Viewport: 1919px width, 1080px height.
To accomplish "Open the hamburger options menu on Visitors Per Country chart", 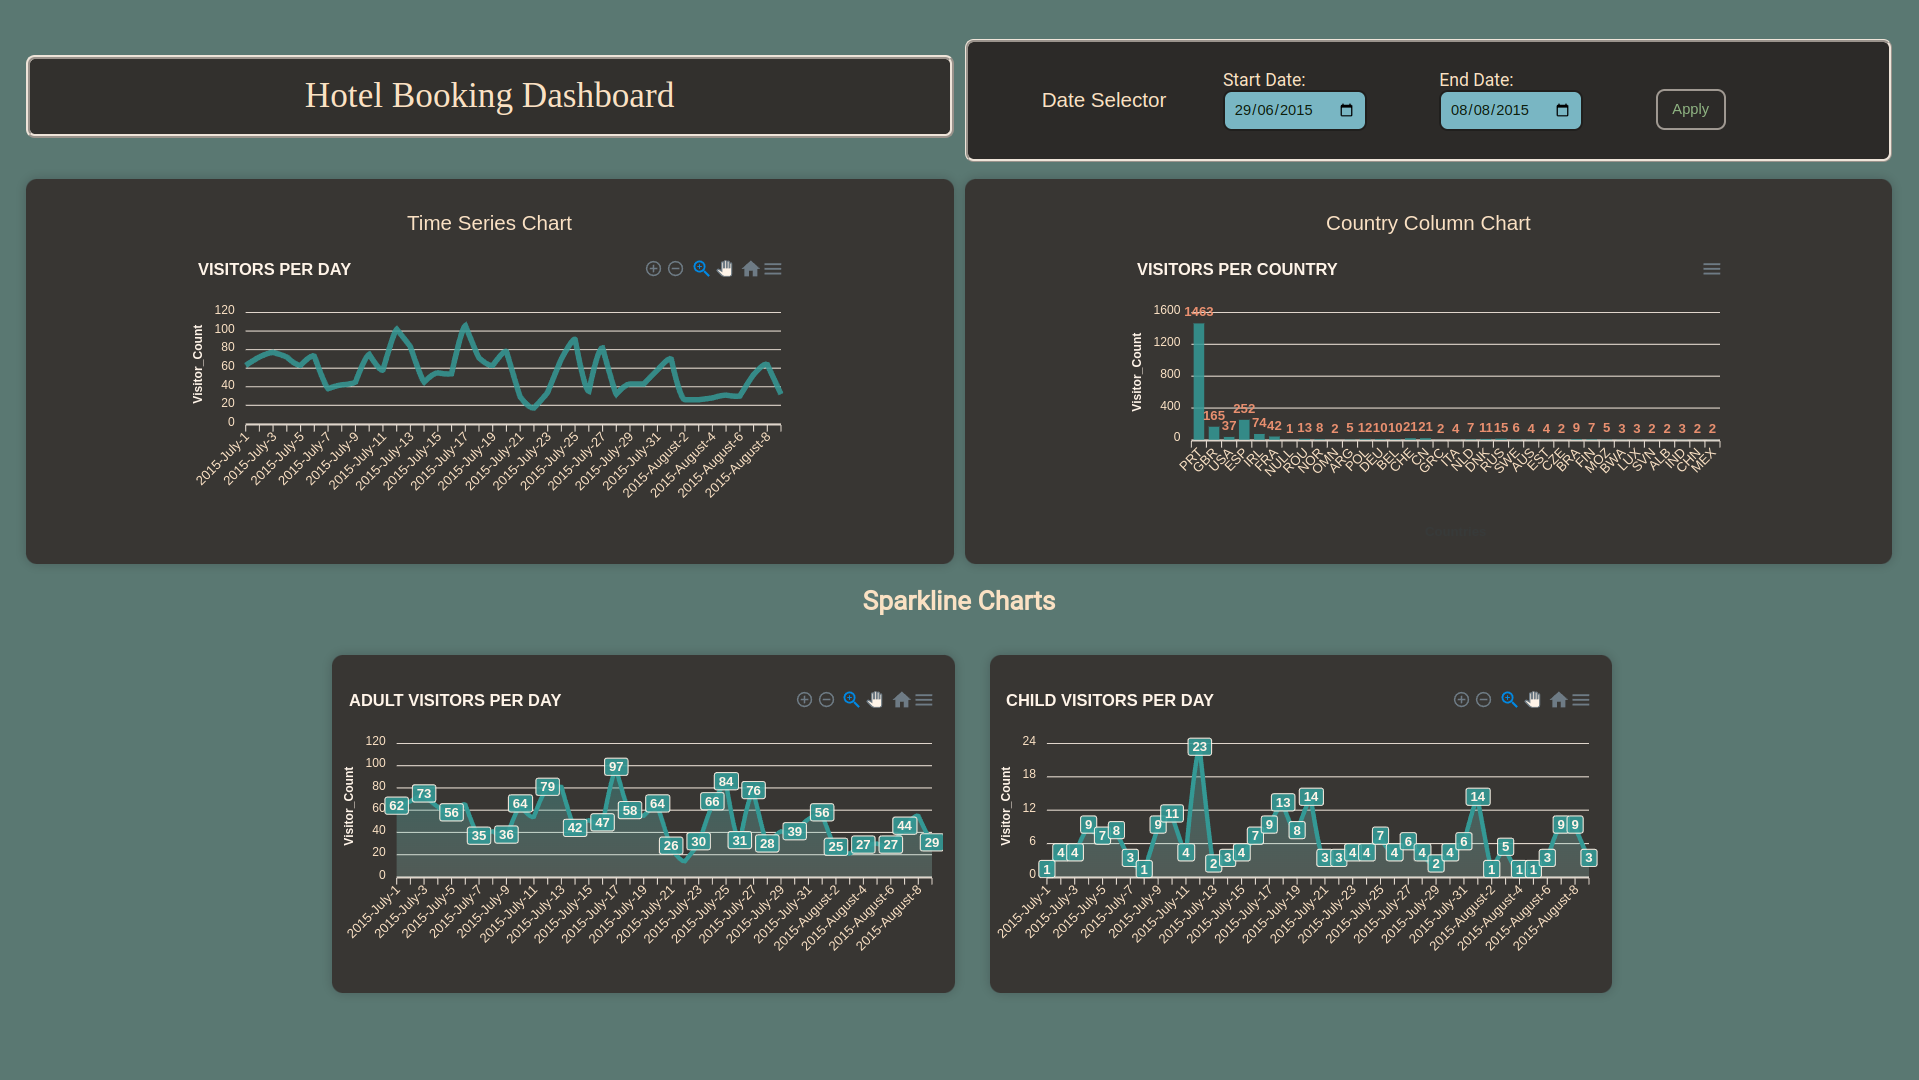I will (x=1711, y=268).
